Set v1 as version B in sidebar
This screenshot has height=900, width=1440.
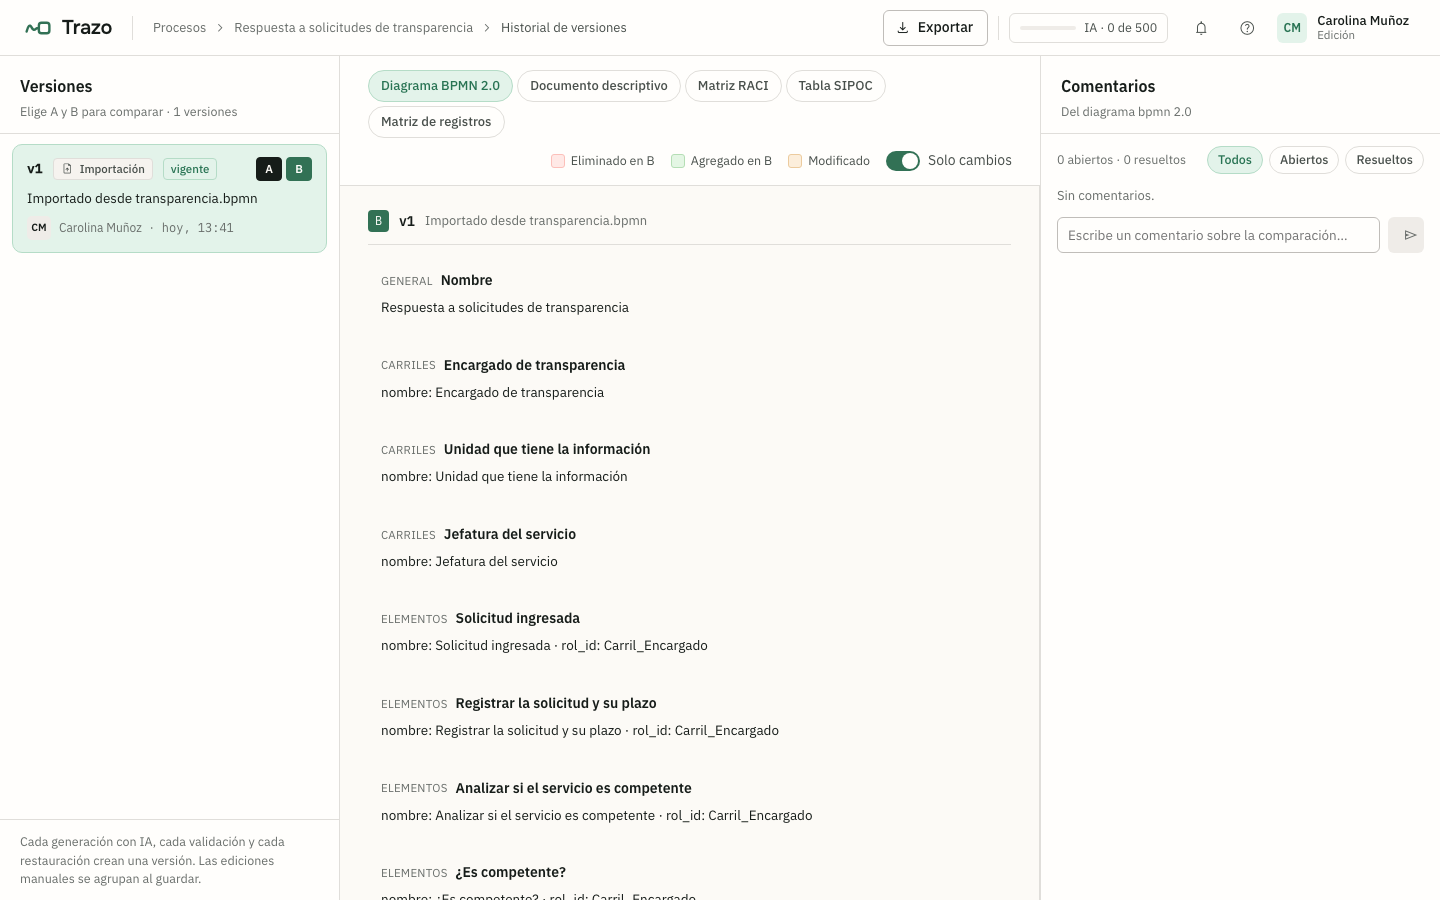299,169
